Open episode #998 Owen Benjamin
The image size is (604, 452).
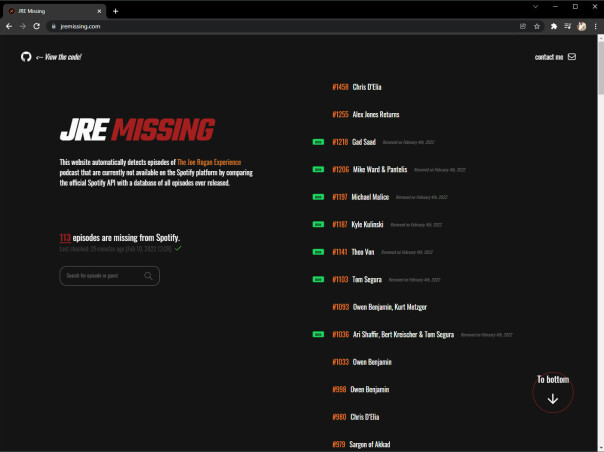[x=361, y=390]
